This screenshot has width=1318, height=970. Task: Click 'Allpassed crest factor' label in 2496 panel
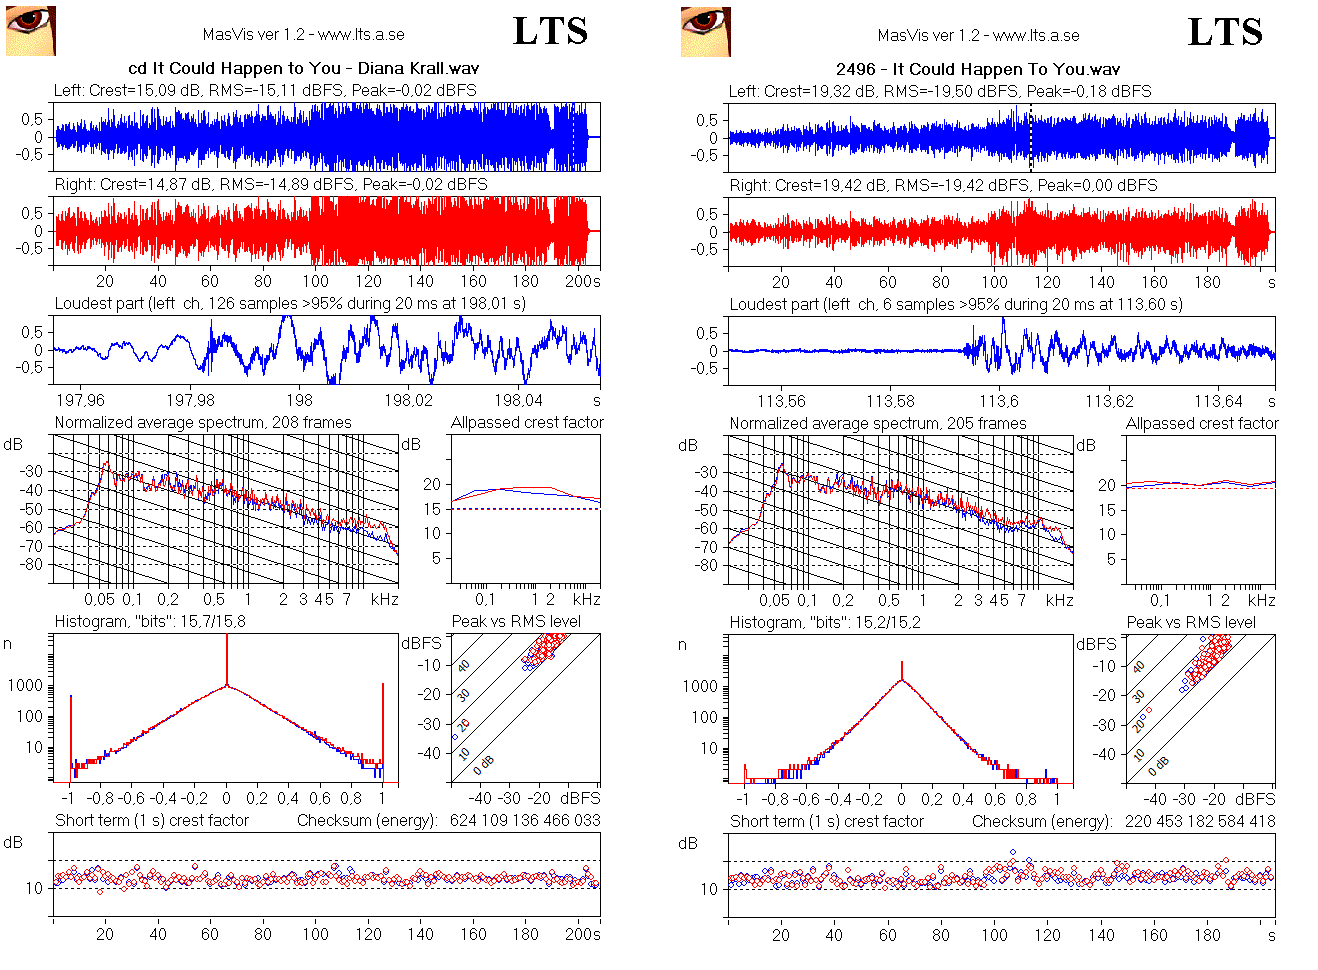pos(1202,423)
